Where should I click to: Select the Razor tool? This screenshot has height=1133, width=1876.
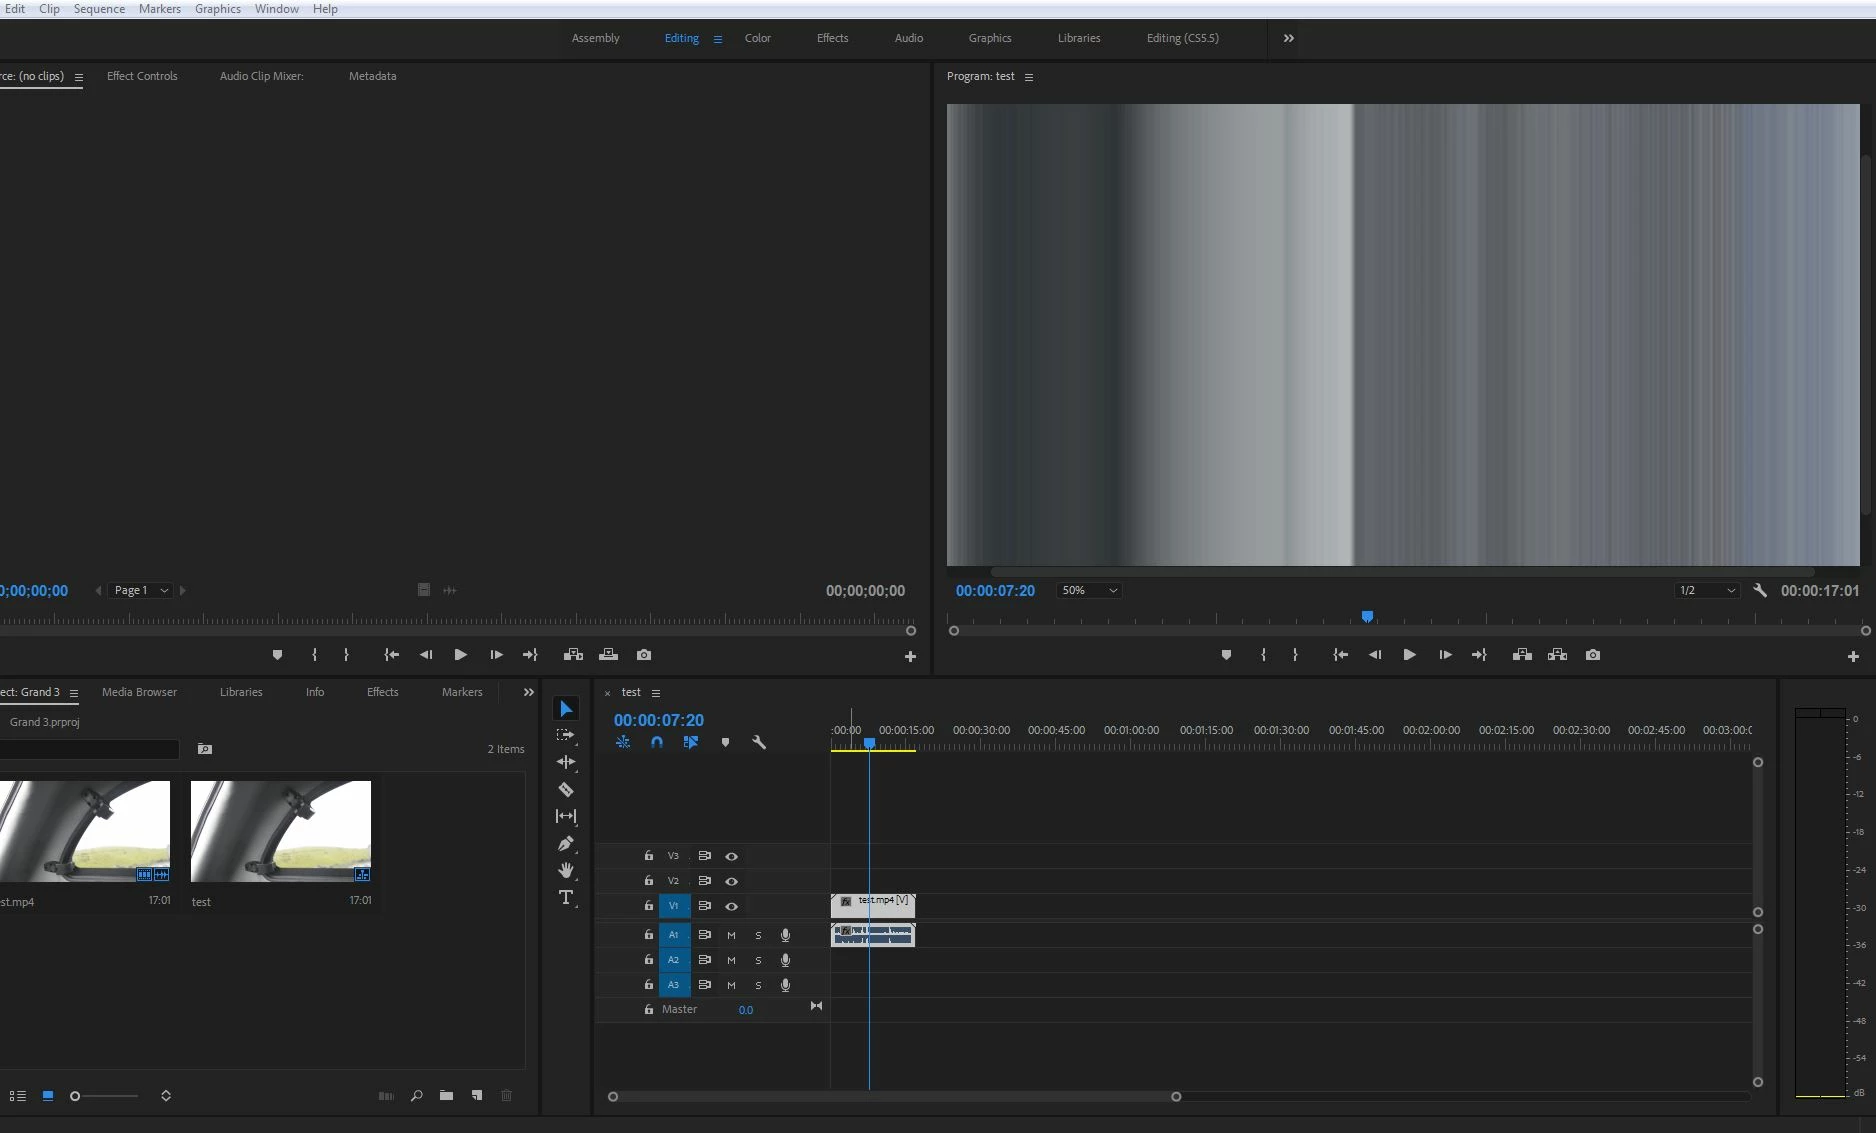pos(566,789)
